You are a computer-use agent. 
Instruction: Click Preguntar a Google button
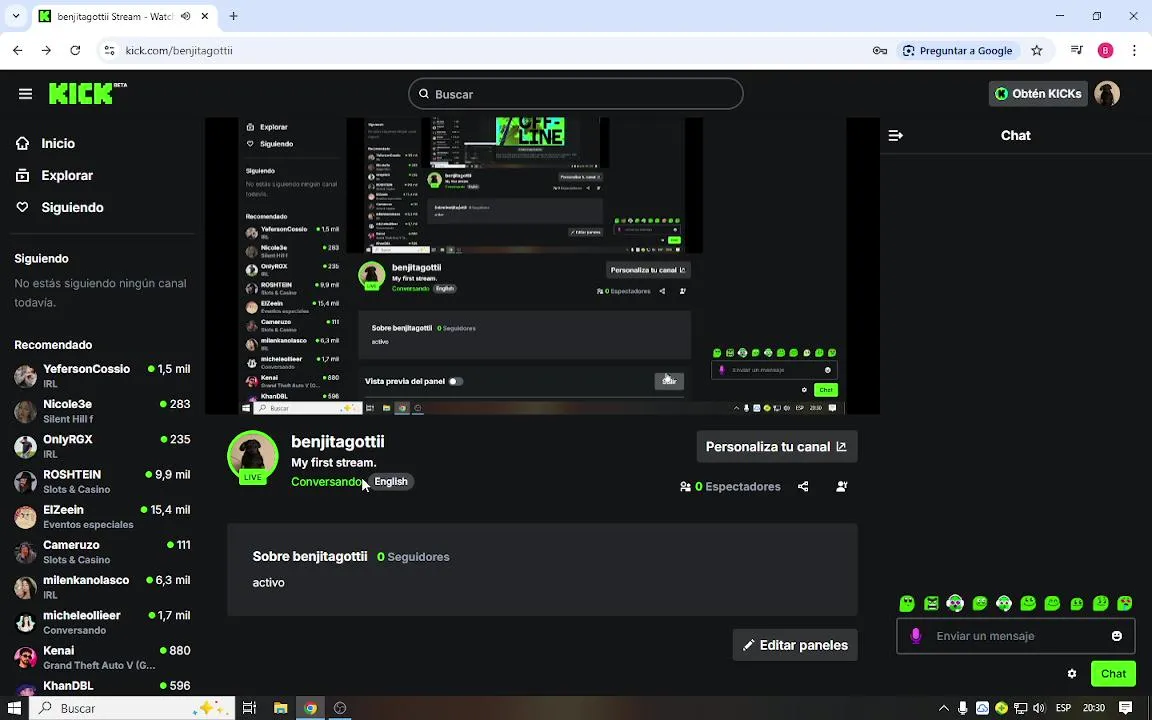click(x=957, y=51)
